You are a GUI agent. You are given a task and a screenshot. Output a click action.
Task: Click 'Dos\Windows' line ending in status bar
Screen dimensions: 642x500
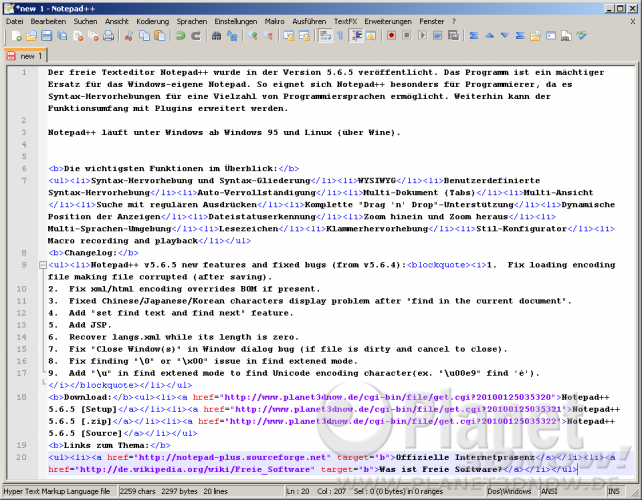click(x=509, y=491)
